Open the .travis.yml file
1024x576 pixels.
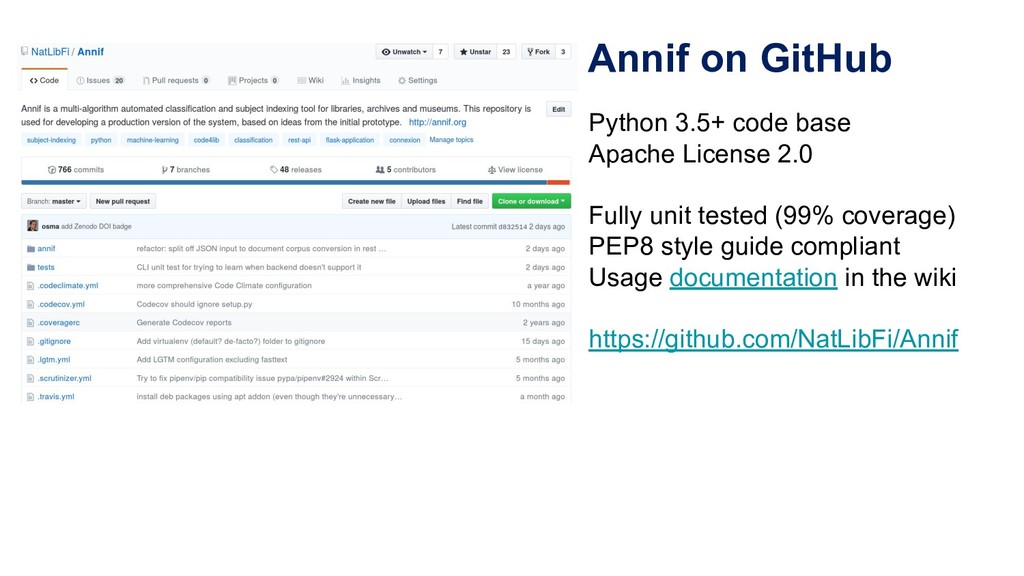(x=56, y=396)
